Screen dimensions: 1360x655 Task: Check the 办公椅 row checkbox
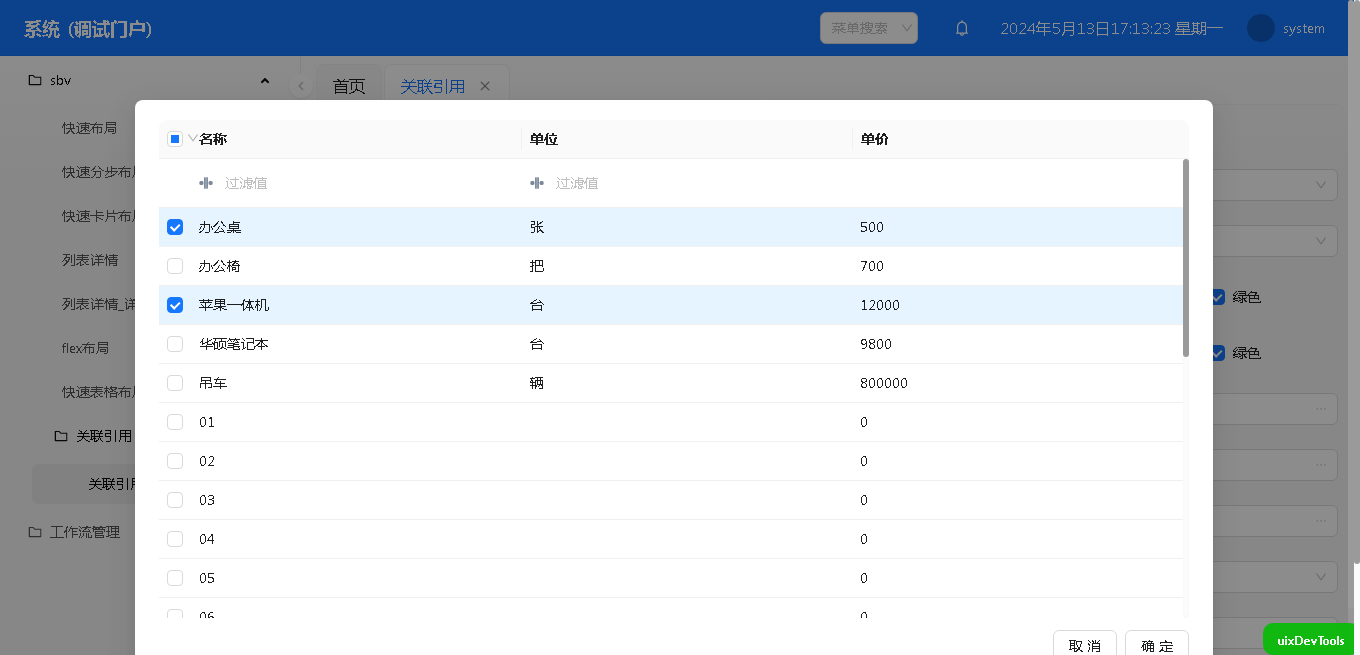point(175,266)
